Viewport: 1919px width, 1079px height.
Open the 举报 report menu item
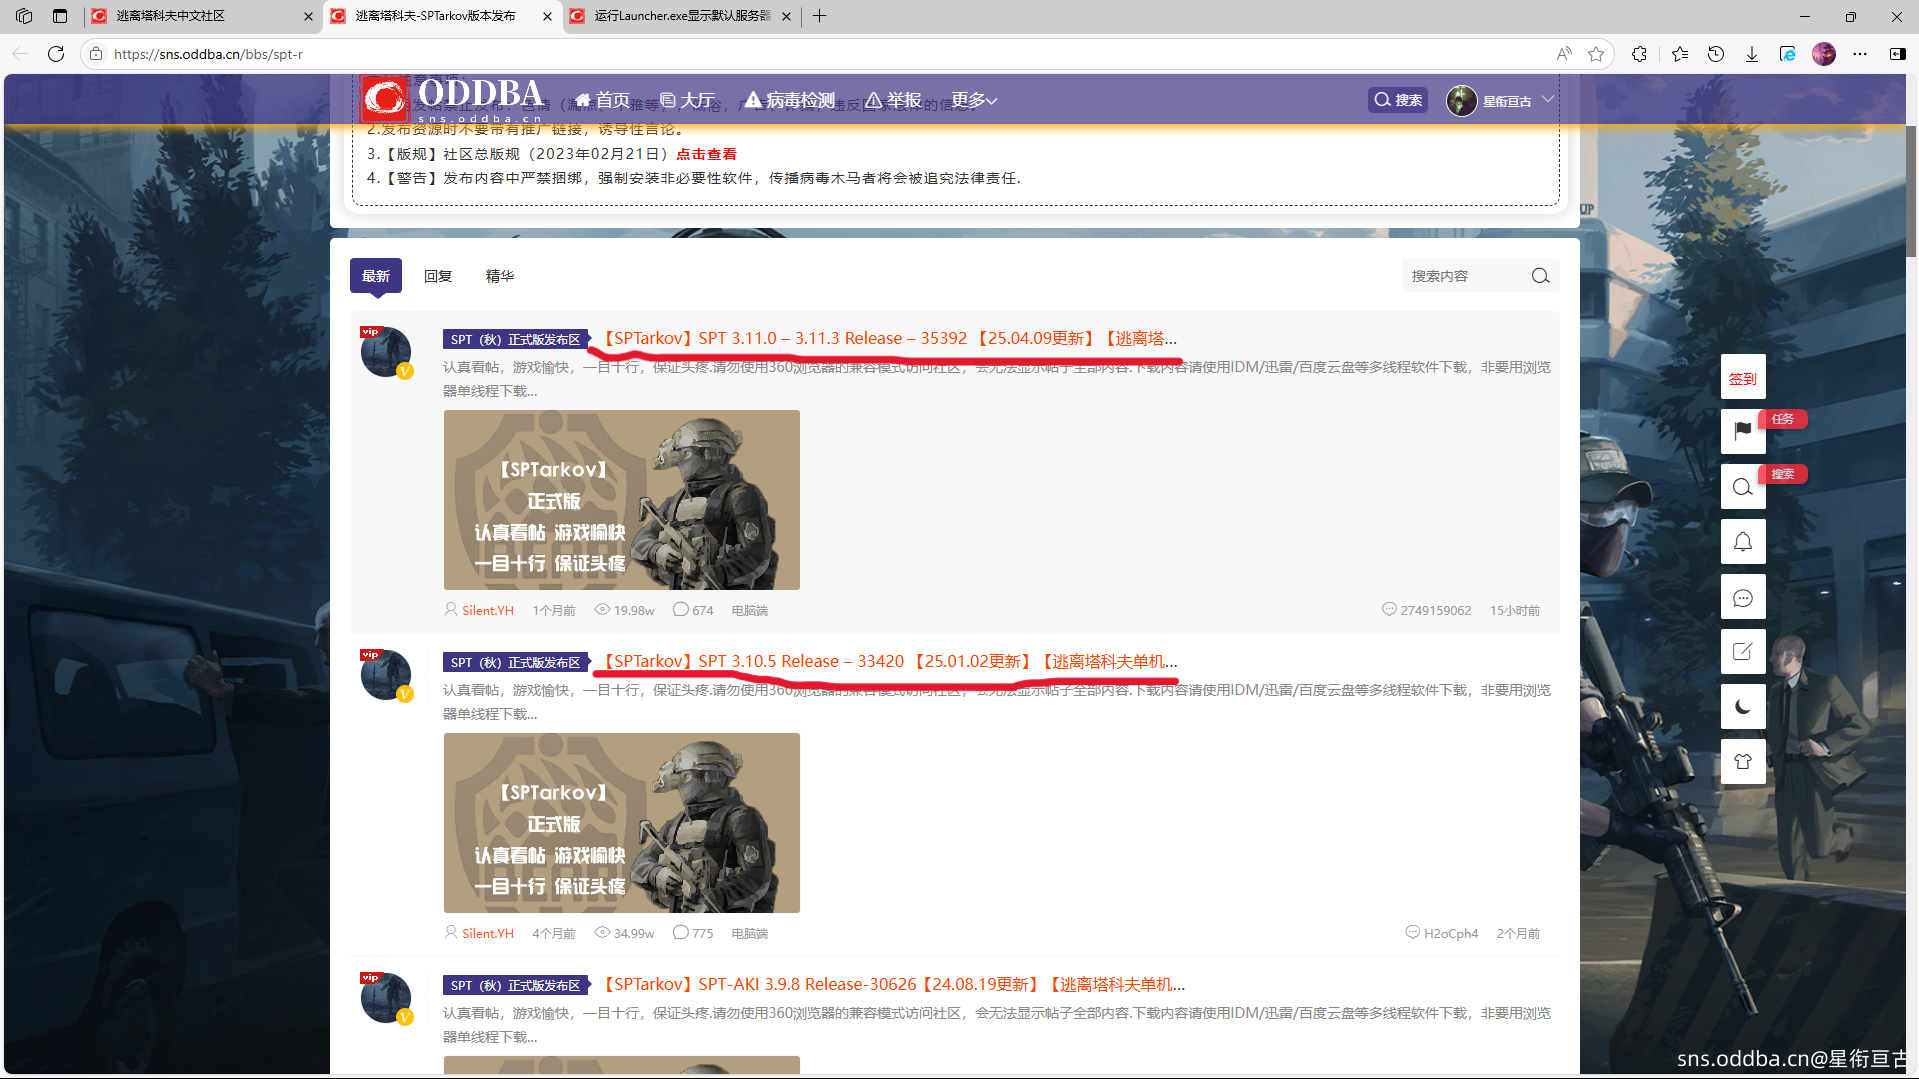point(894,100)
